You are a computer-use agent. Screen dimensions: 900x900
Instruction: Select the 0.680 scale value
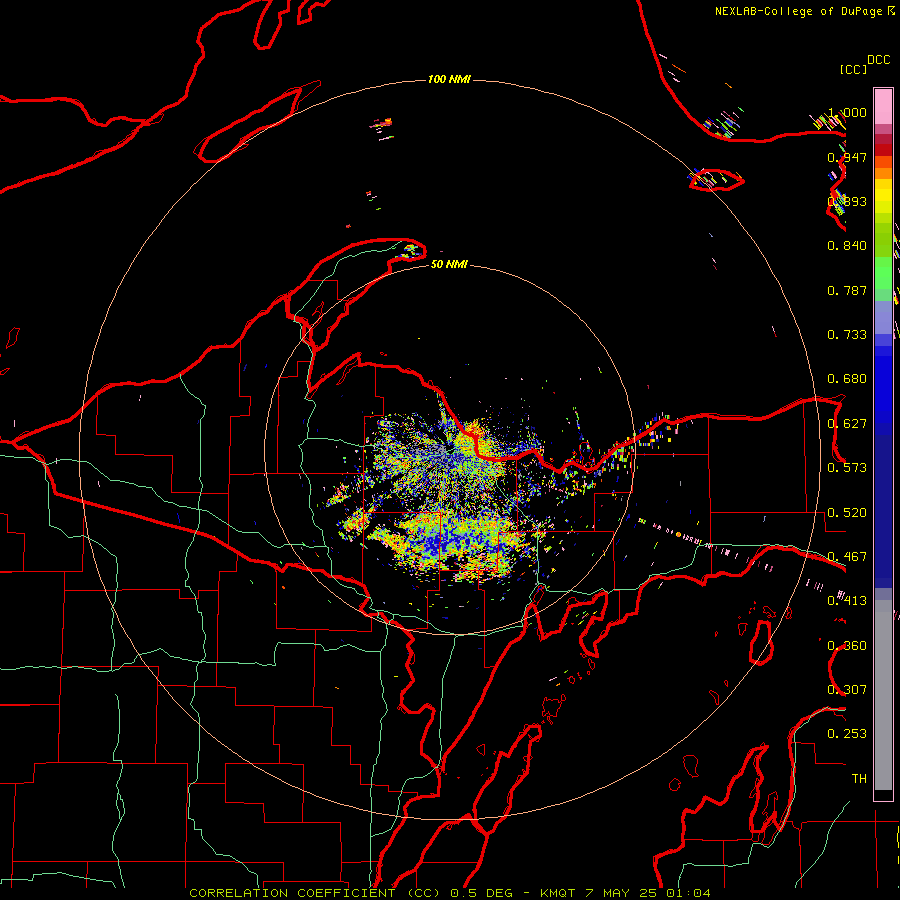[x=847, y=379]
